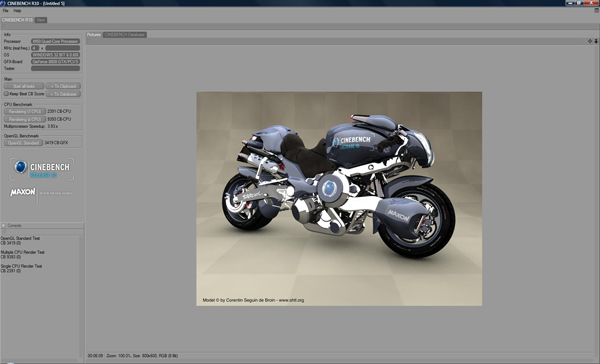Screen dimensions: 600x364
Task: Click the rendered motorcycle picture
Action: pos(339,199)
